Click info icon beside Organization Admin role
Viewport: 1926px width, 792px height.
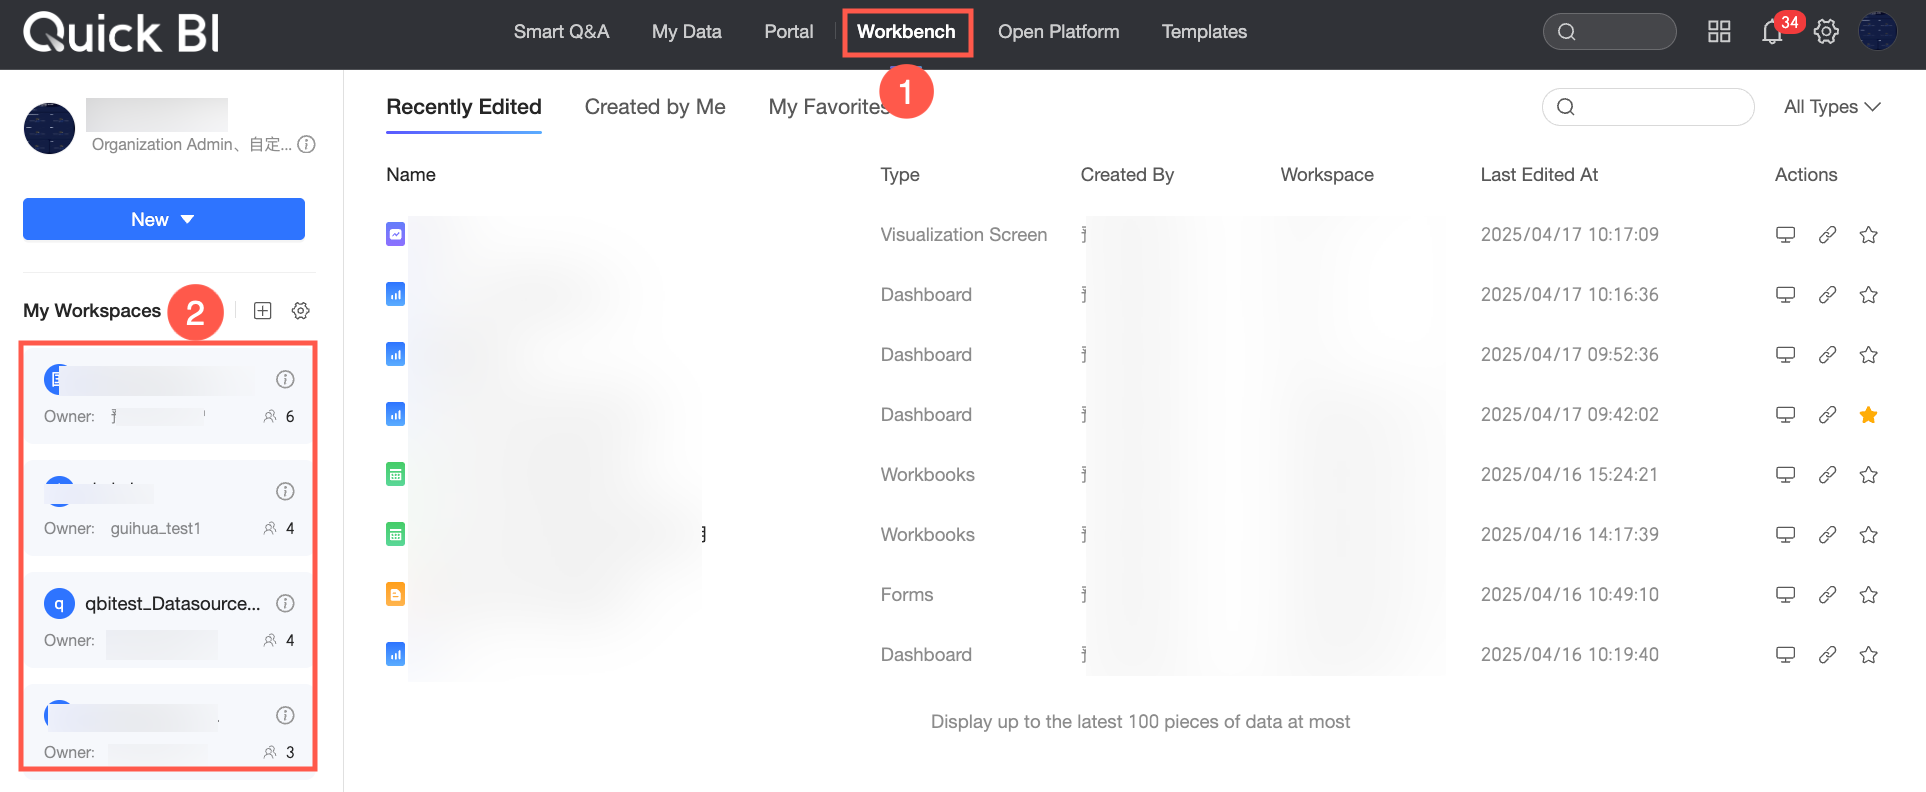(307, 144)
